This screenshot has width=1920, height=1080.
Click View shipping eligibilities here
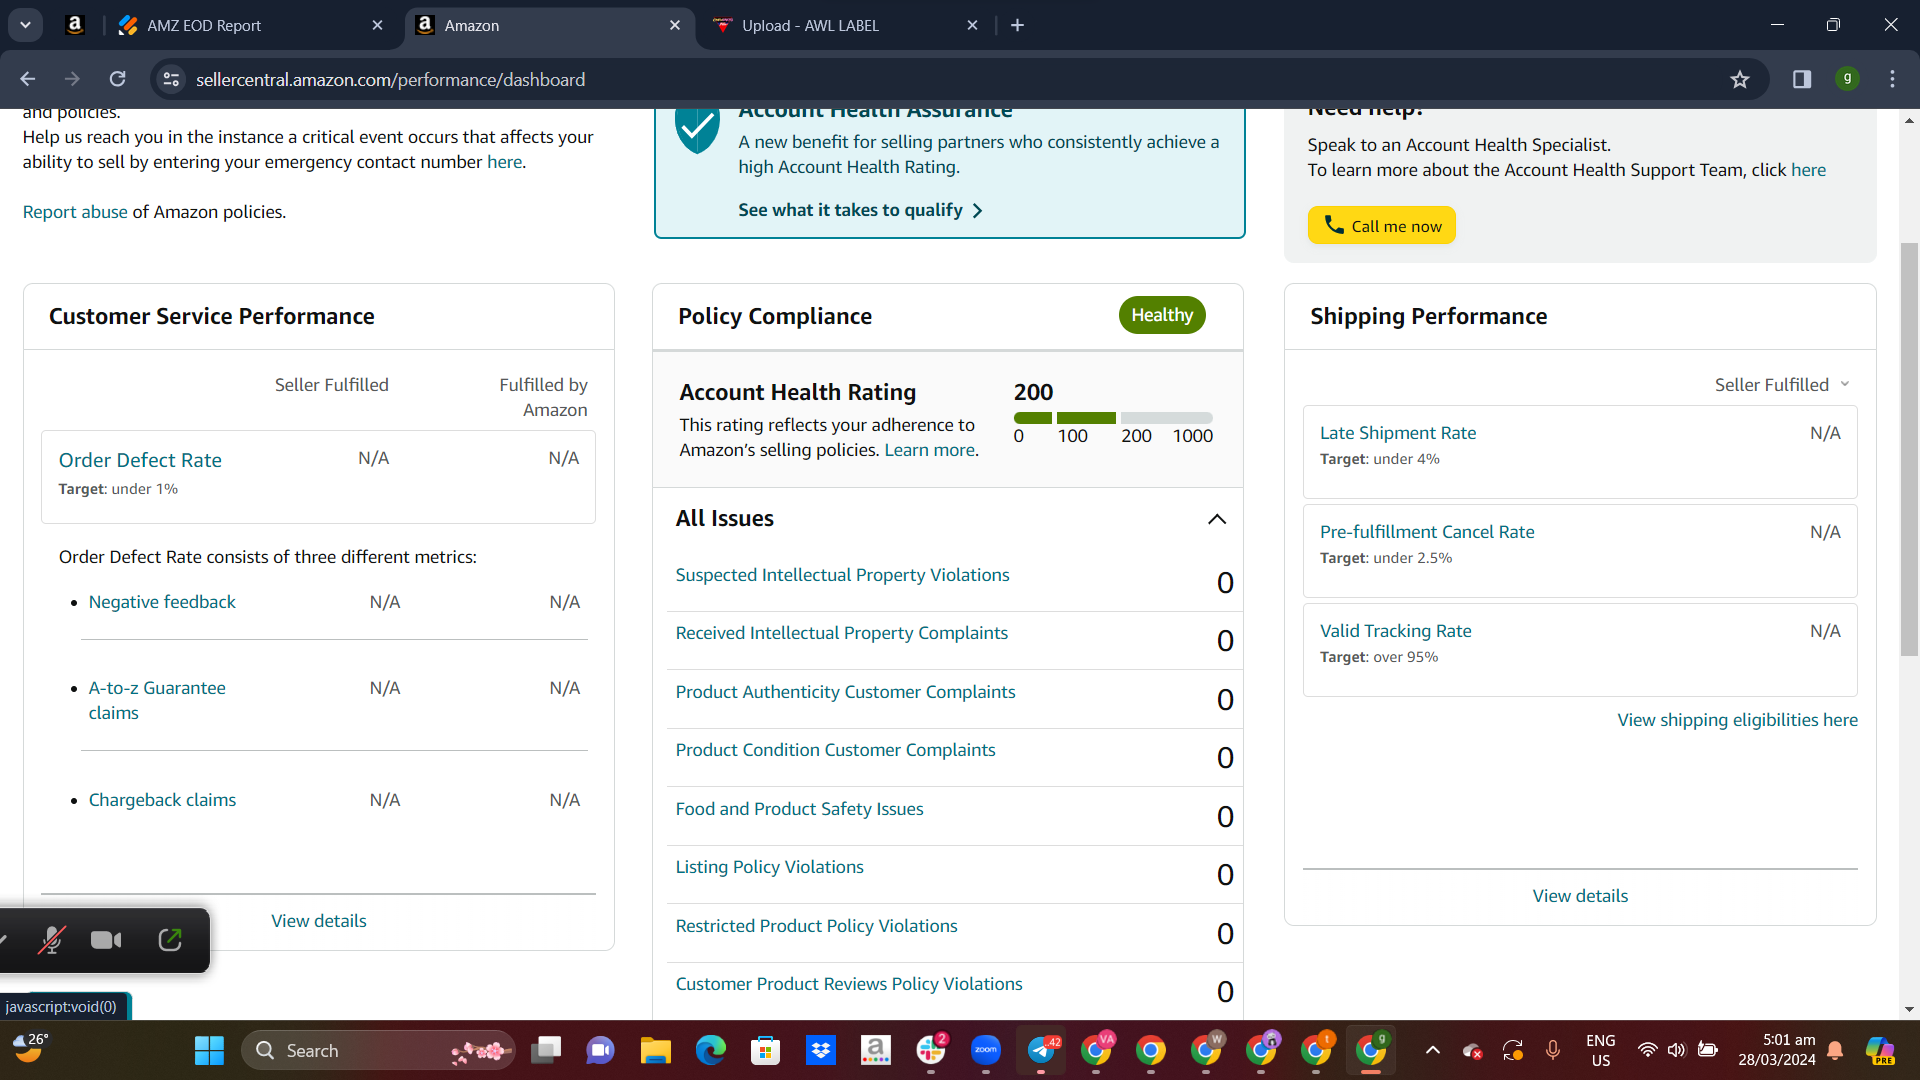1737,720
